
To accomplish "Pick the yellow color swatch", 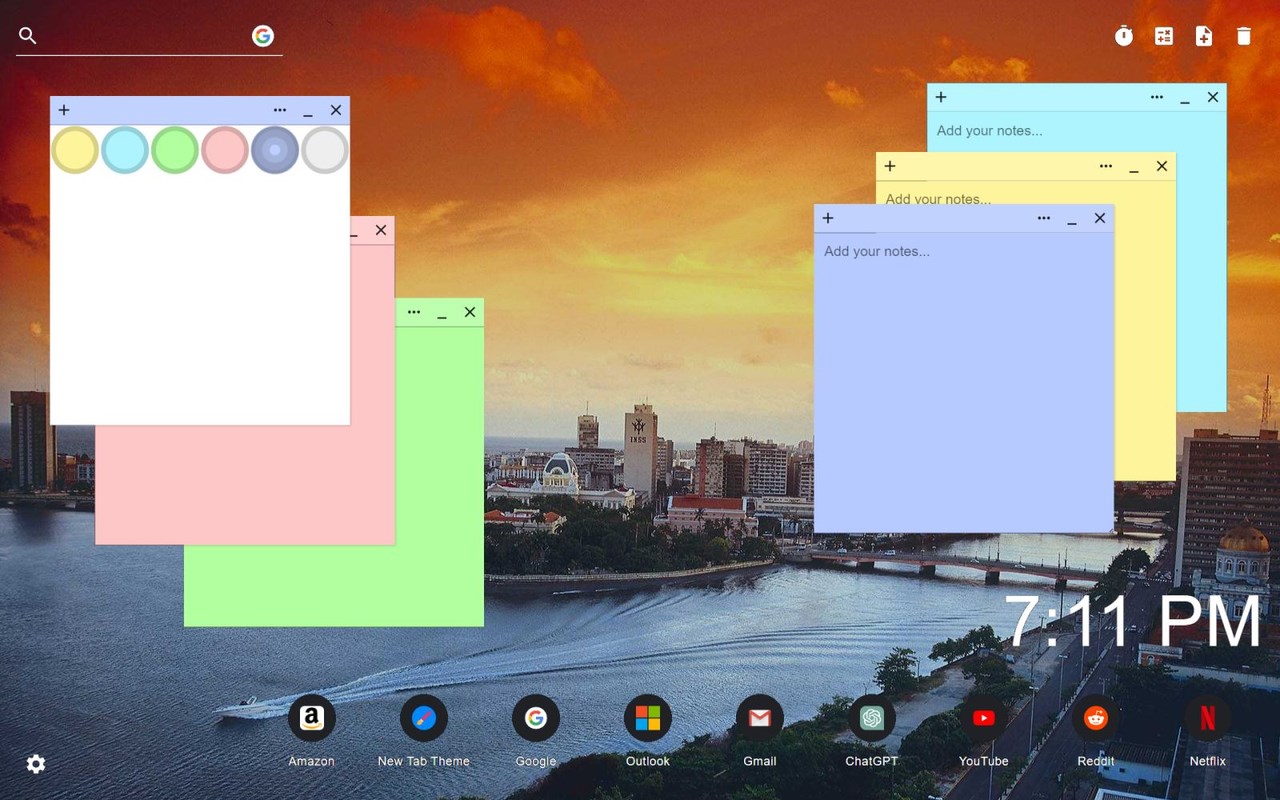I will tap(75, 150).
